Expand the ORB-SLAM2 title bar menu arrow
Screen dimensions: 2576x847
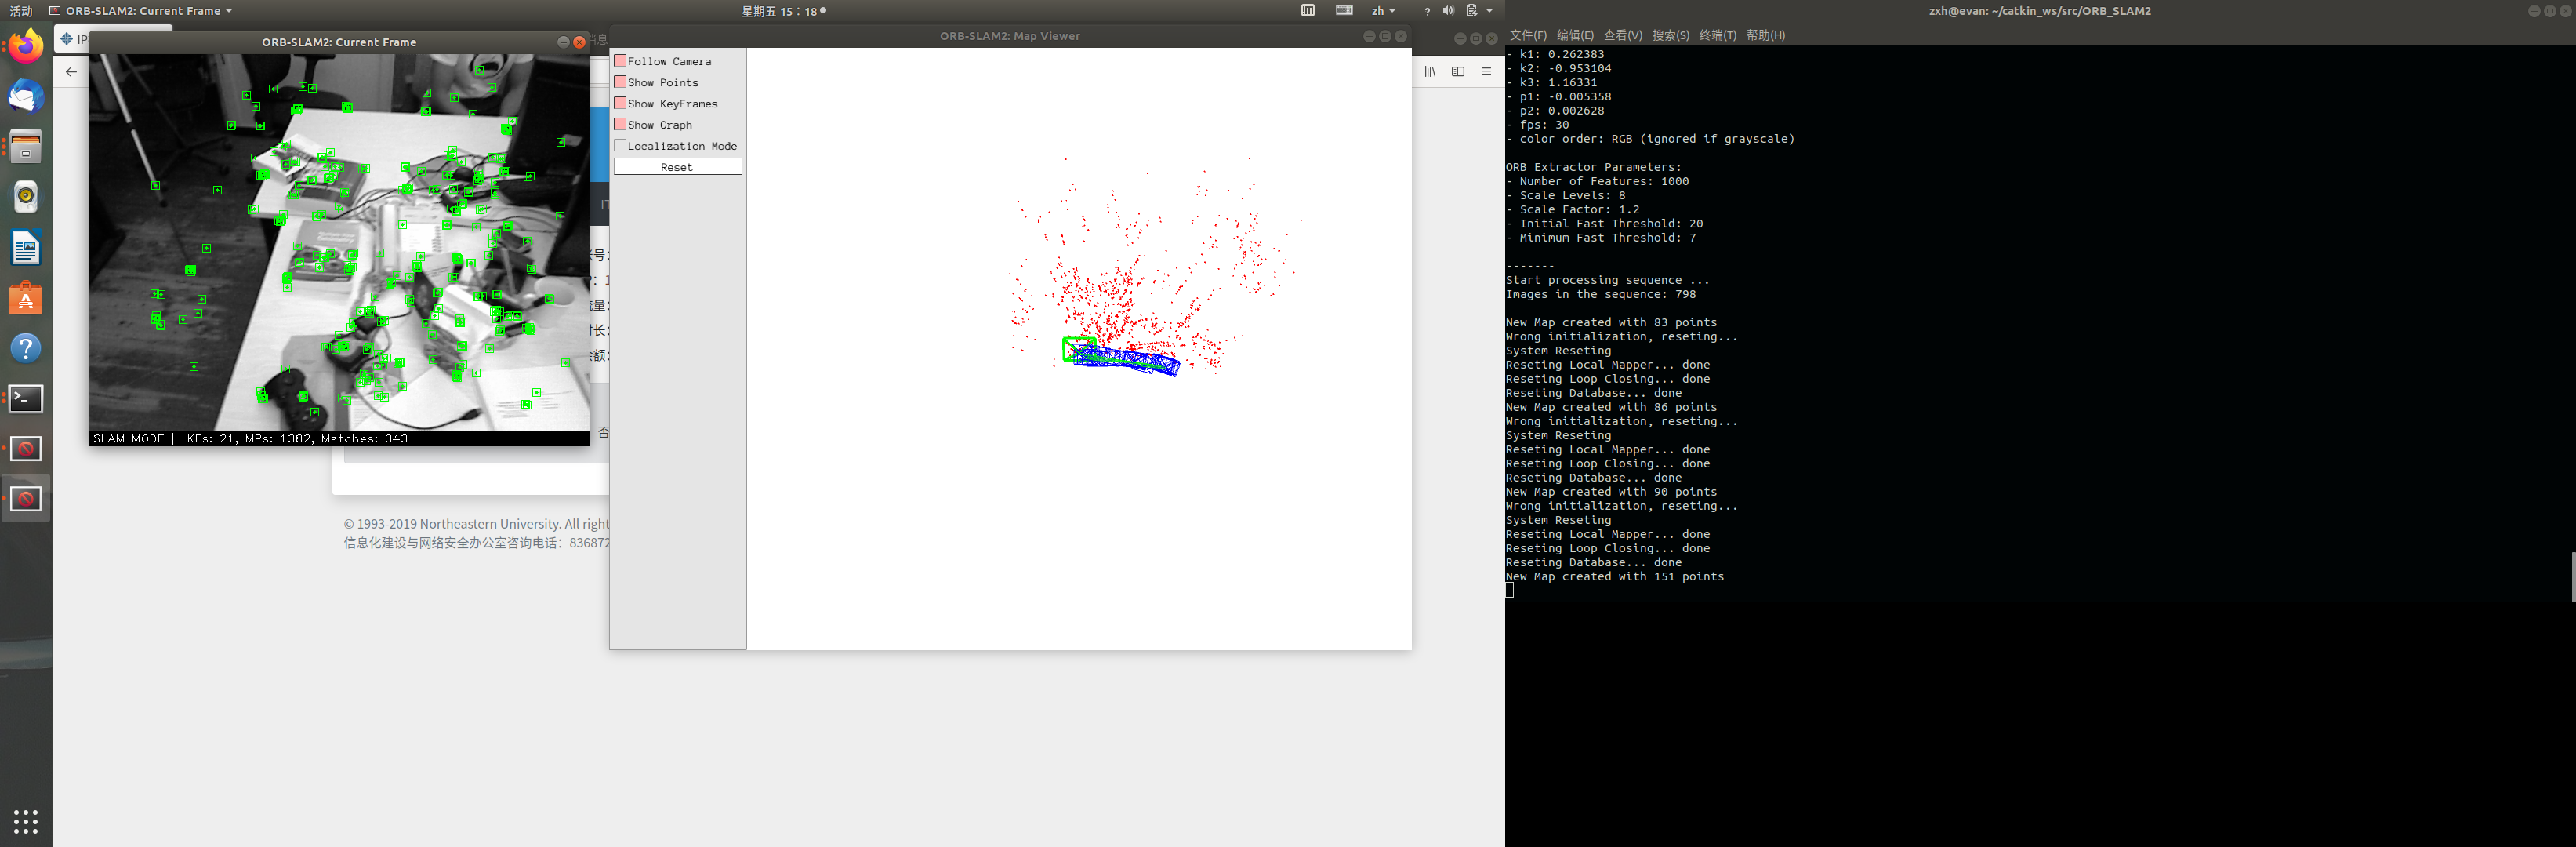click(228, 11)
